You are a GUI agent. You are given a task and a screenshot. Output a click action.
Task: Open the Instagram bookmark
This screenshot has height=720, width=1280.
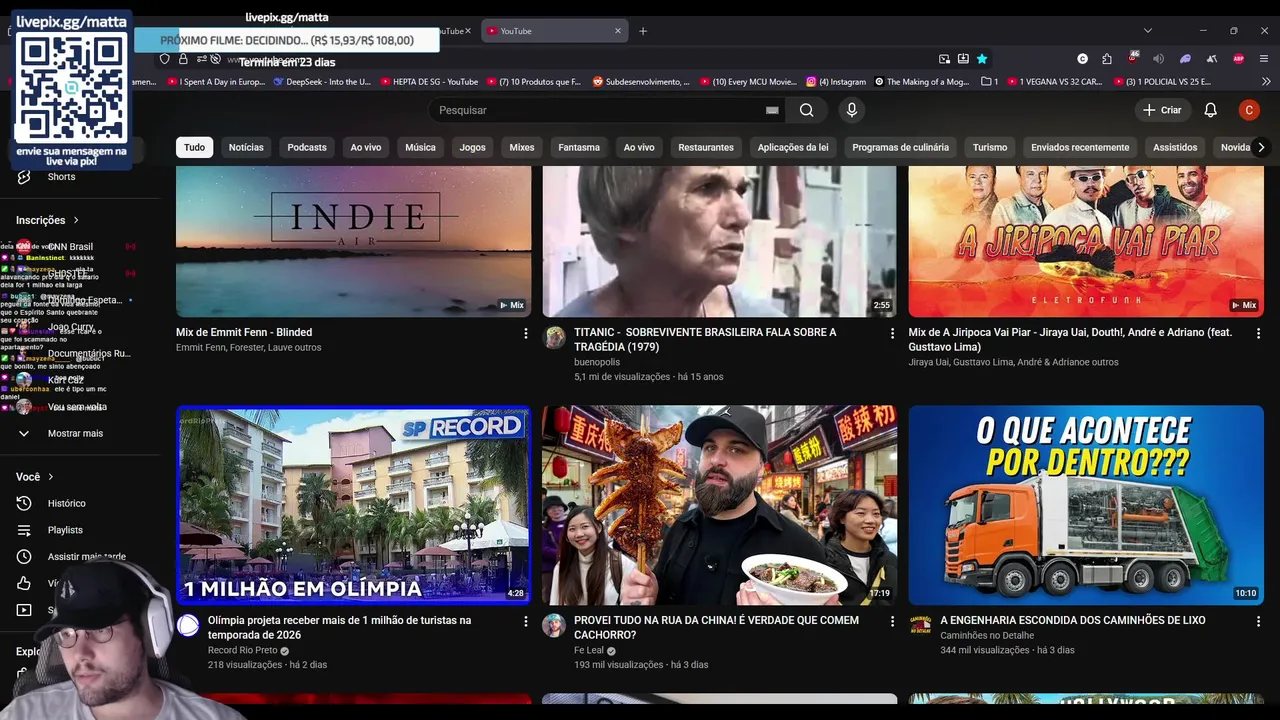837,82
